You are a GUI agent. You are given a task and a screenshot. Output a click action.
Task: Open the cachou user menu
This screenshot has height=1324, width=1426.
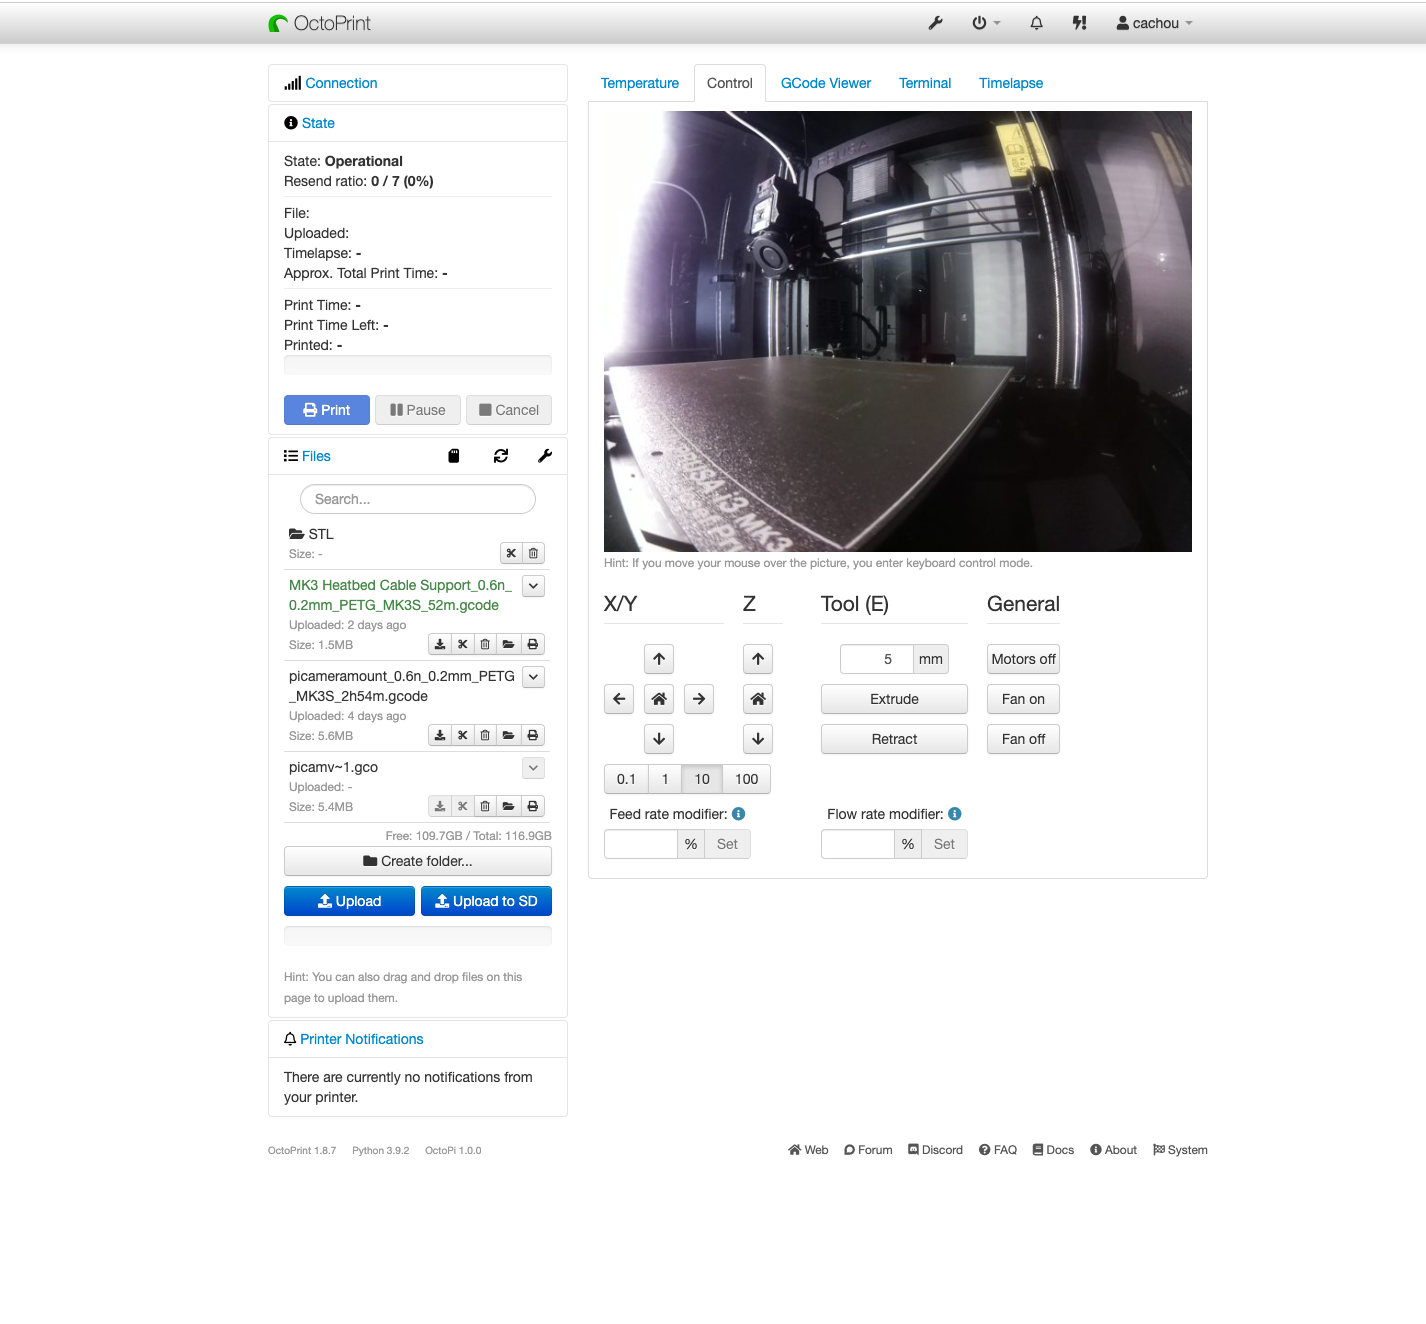coord(1155,23)
